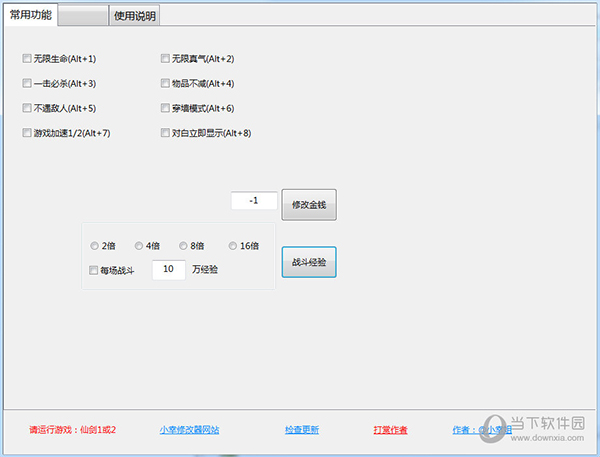Enable 游戏加速1/2 (Alt+7) checkbox
600x457 pixels.
pos(27,132)
